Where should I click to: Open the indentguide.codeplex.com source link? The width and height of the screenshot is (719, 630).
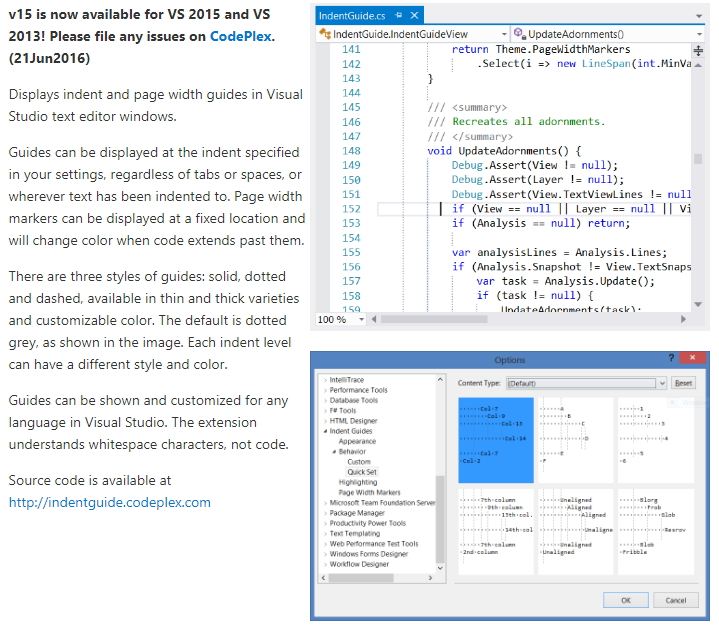click(x=110, y=502)
